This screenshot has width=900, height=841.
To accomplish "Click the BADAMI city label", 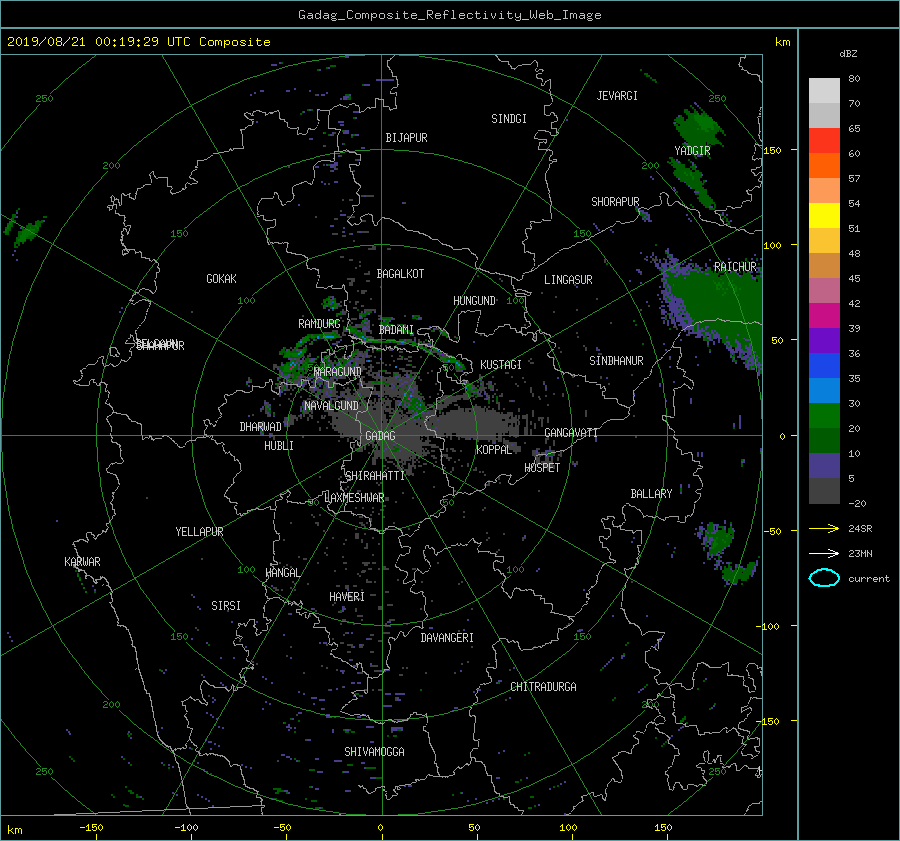I will pos(396,330).
